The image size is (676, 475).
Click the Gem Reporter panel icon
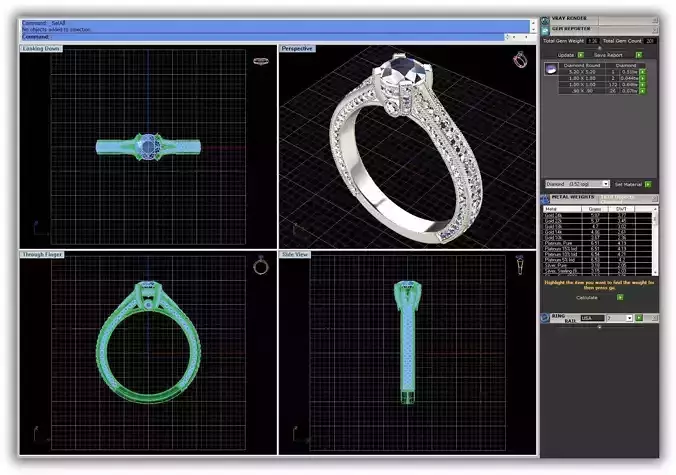545,31
